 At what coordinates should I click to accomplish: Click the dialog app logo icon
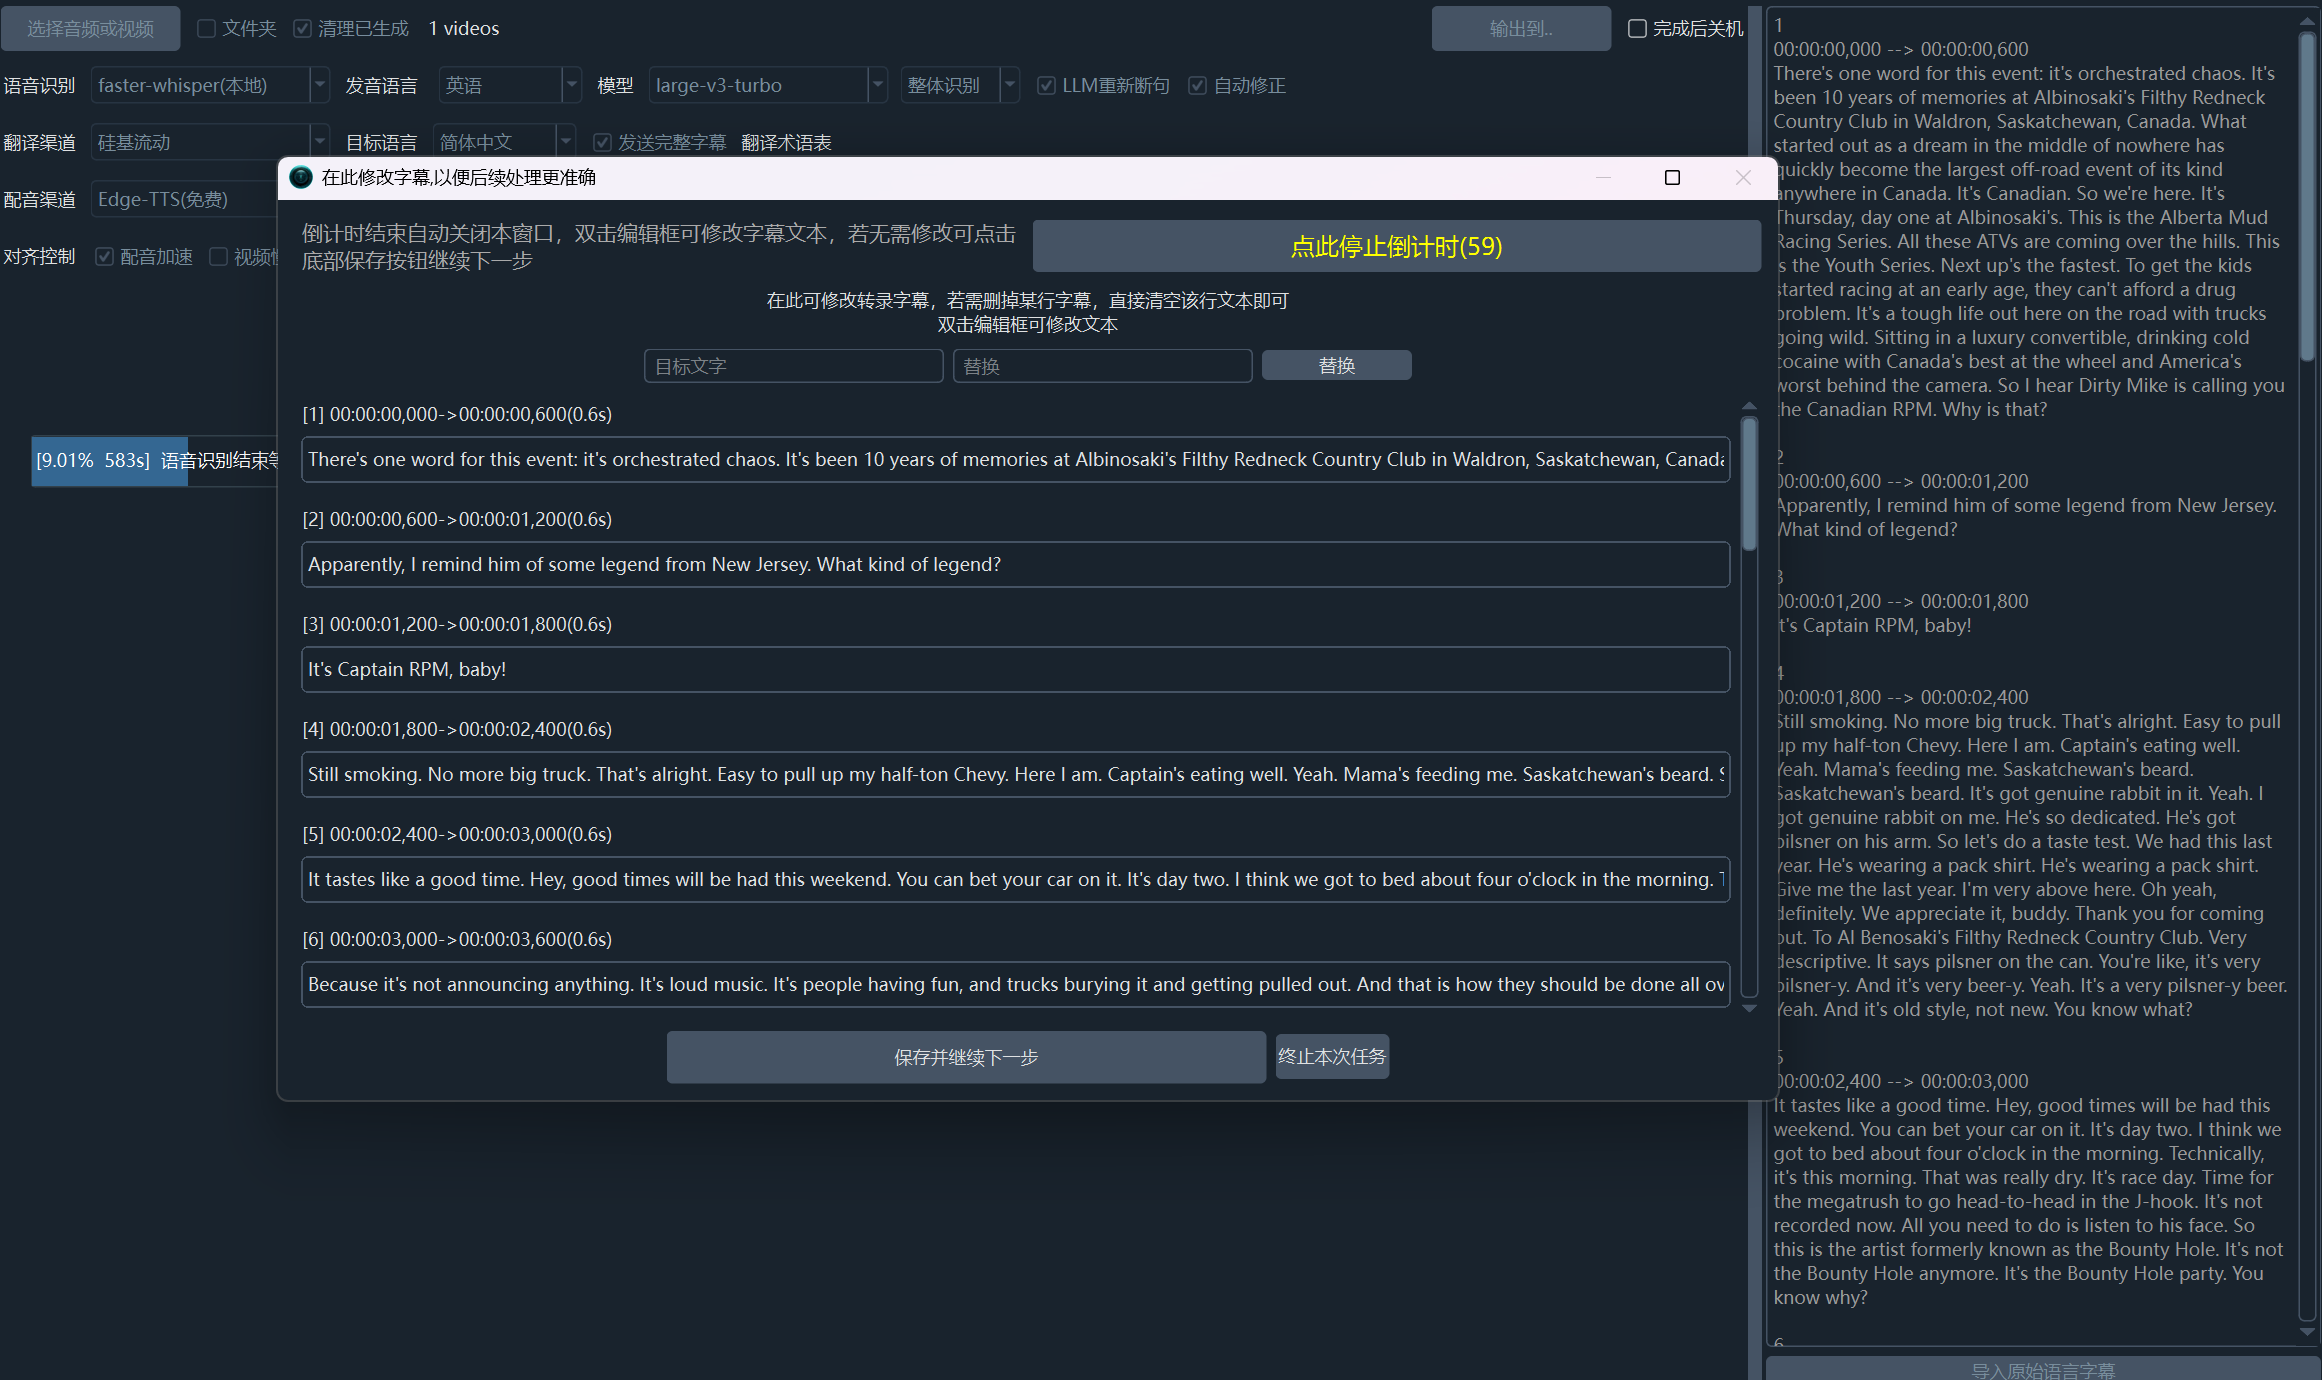pyautogui.click(x=300, y=177)
